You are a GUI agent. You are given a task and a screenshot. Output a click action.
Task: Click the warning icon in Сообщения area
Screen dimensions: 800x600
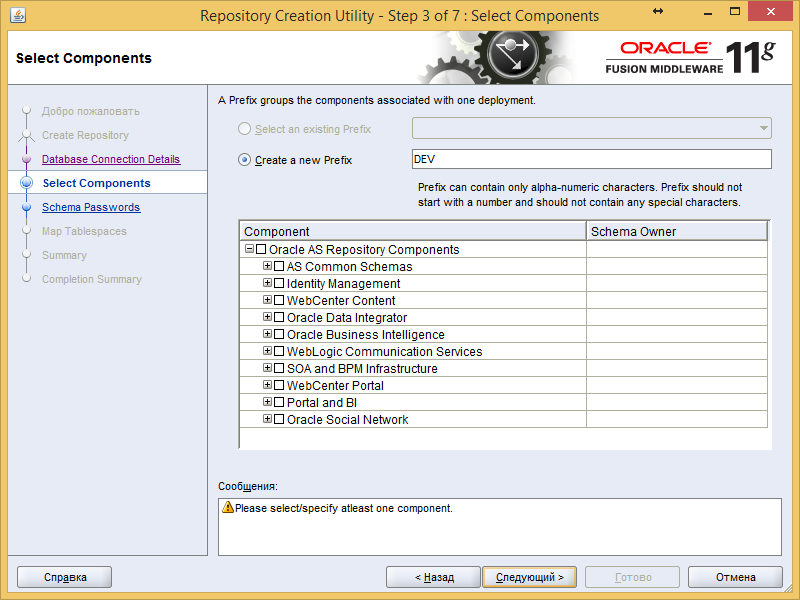click(227, 510)
